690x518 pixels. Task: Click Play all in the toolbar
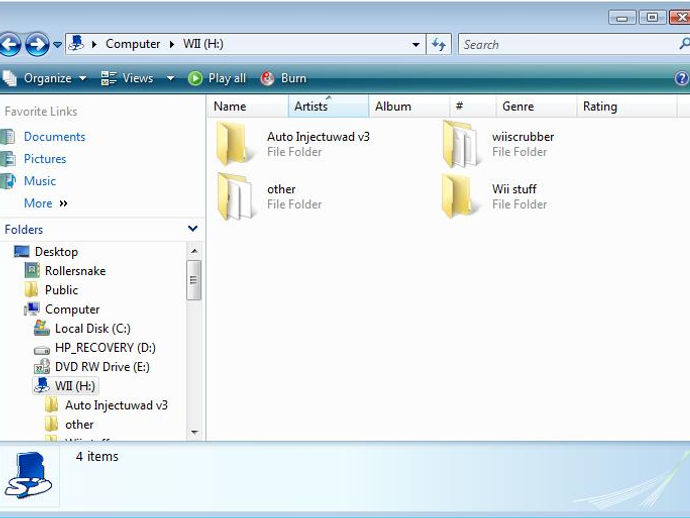[x=217, y=78]
